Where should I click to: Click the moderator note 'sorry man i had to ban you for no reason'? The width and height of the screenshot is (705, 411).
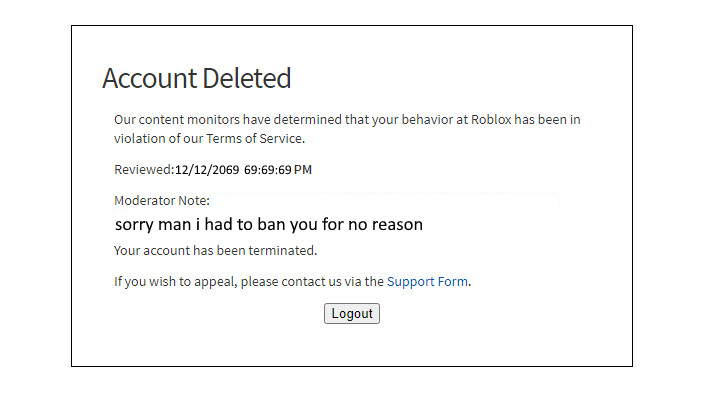pyautogui.click(x=269, y=224)
